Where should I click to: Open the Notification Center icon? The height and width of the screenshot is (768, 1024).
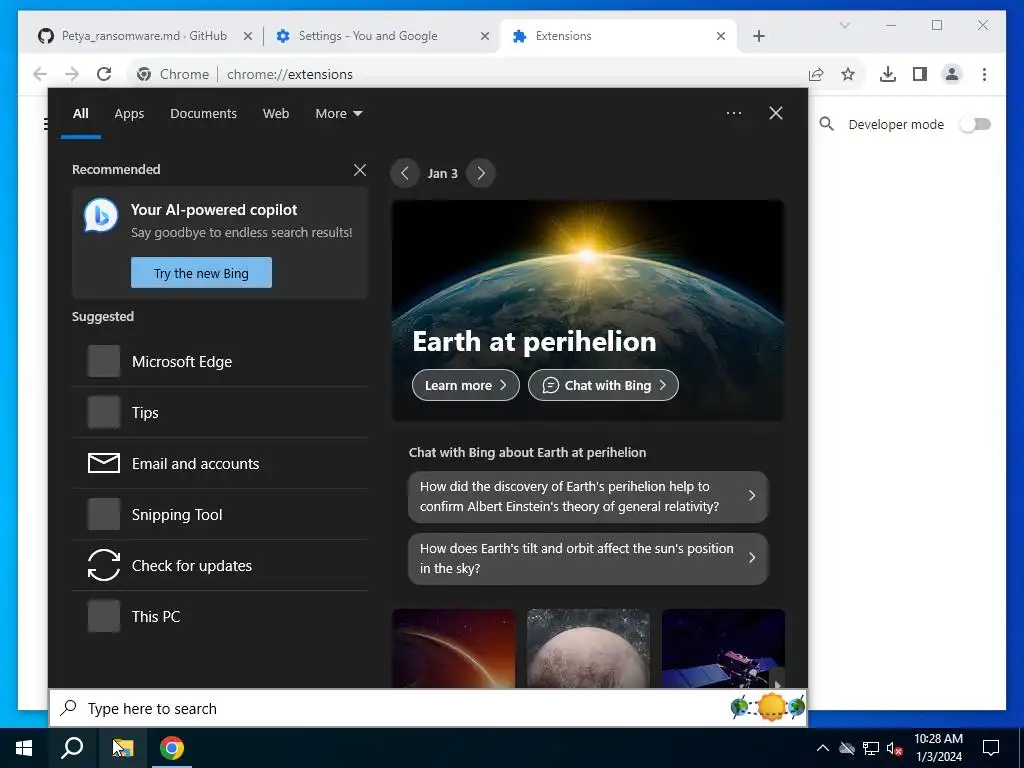click(991, 748)
